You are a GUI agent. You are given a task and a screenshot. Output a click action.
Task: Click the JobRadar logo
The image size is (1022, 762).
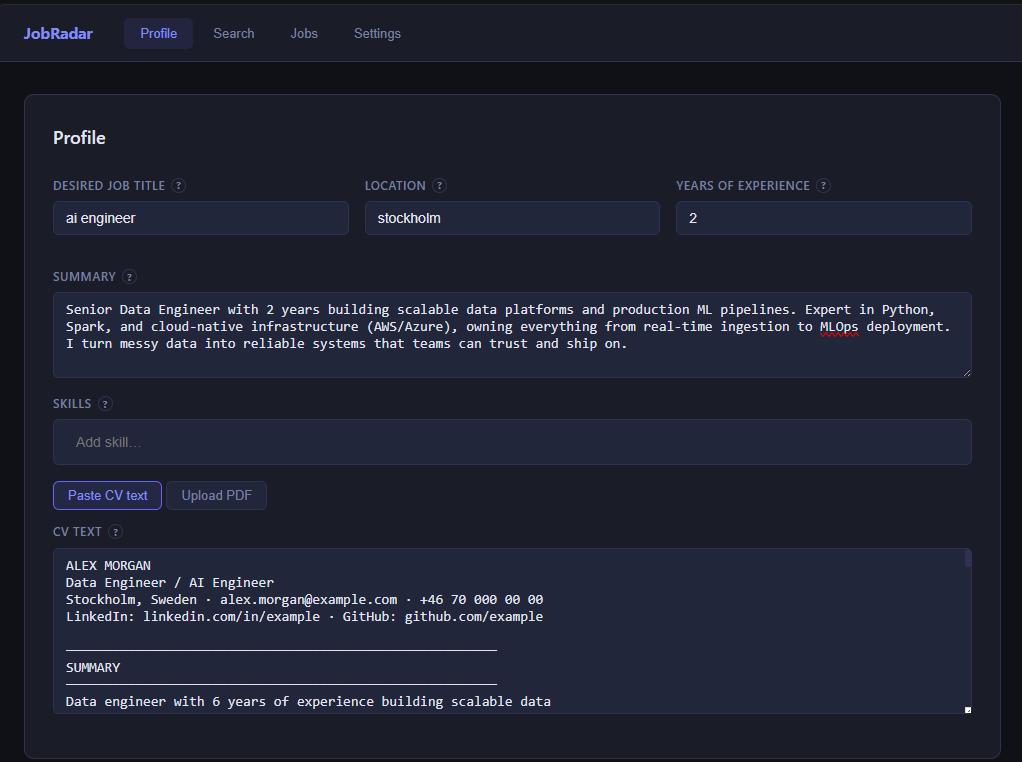[x=58, y=34]
